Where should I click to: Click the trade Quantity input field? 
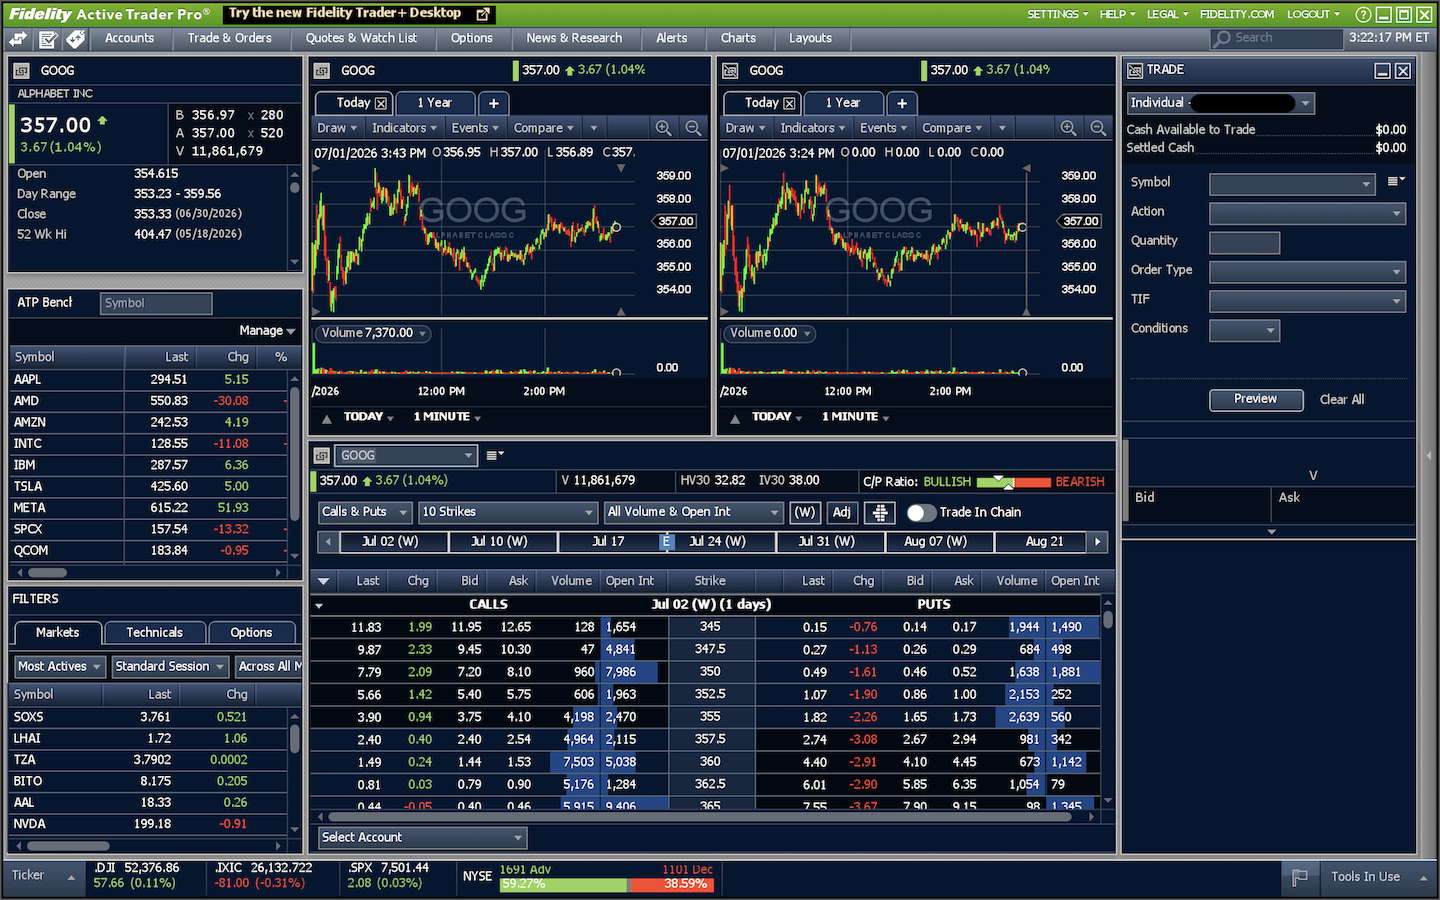(1244, 242)
